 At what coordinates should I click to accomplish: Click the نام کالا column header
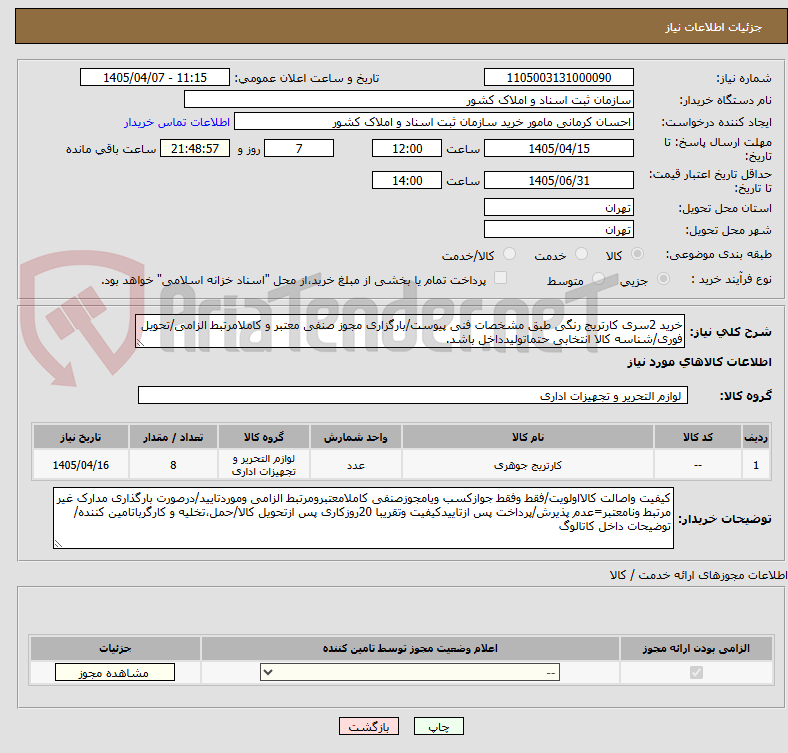click(528, 437)
